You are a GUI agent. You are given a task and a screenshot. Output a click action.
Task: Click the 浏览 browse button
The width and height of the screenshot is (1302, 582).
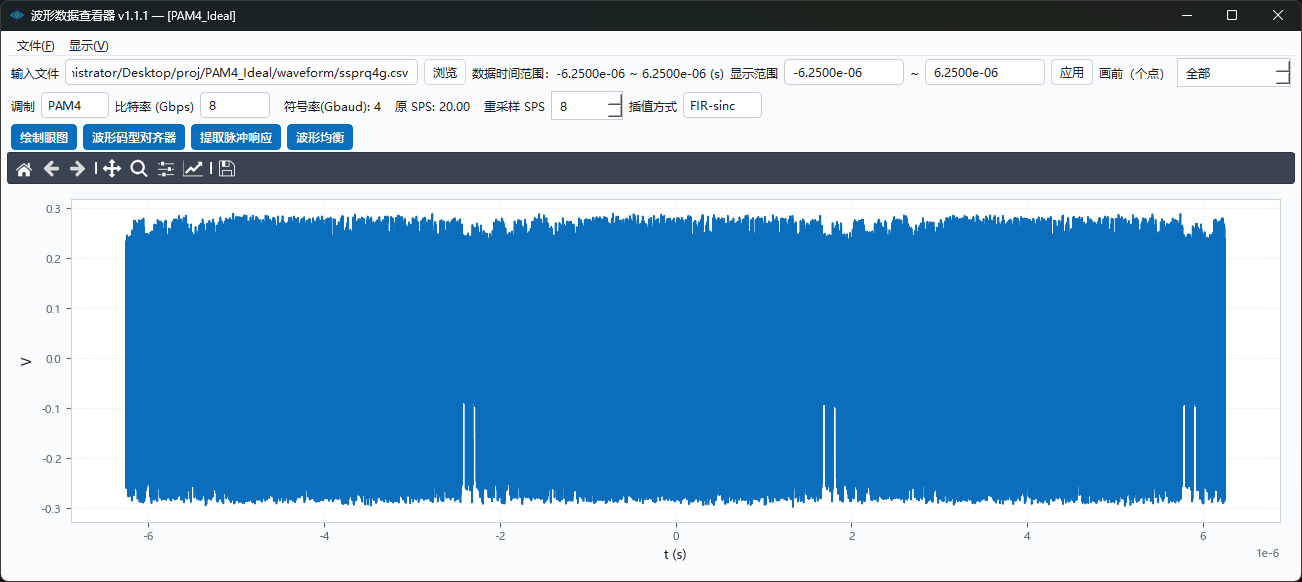tap(445, 73)
